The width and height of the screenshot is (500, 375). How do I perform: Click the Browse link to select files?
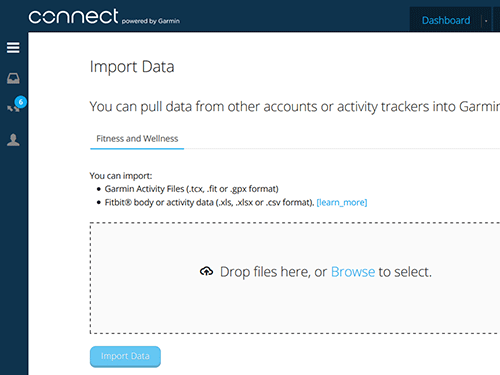point(353,272)
